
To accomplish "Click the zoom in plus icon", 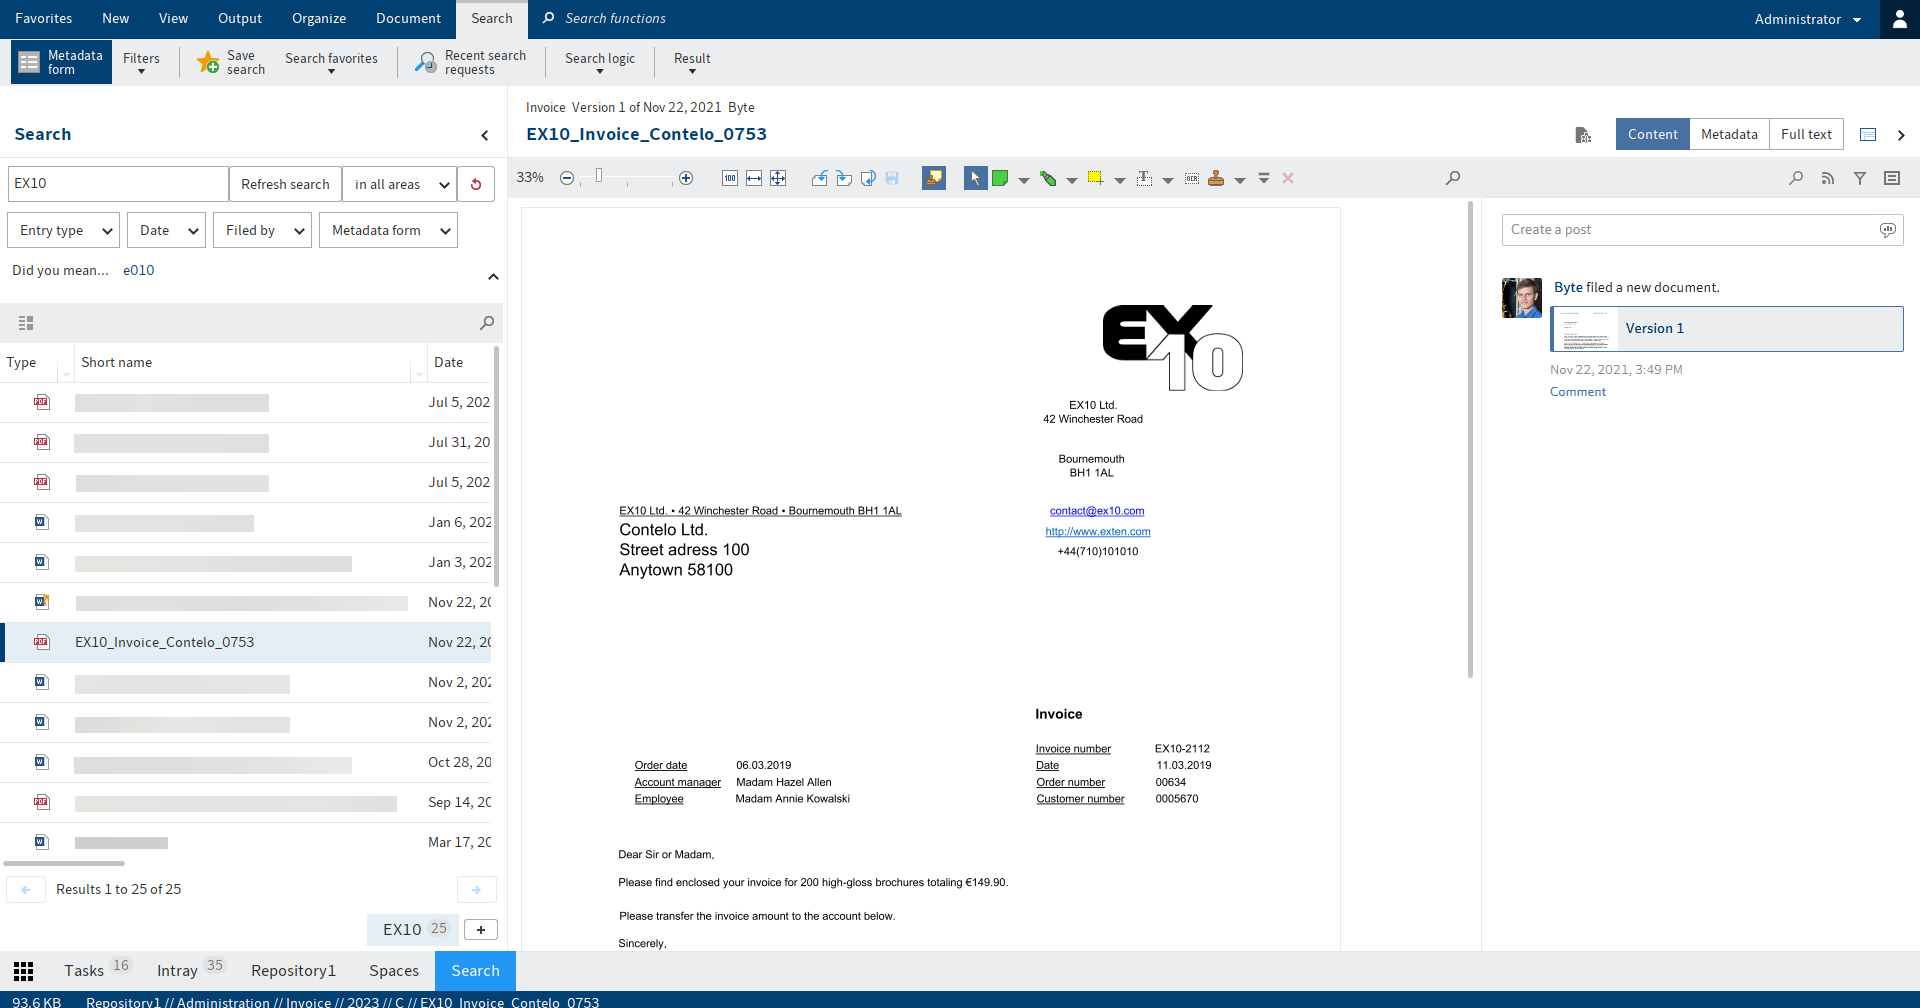I will [686, 178].
